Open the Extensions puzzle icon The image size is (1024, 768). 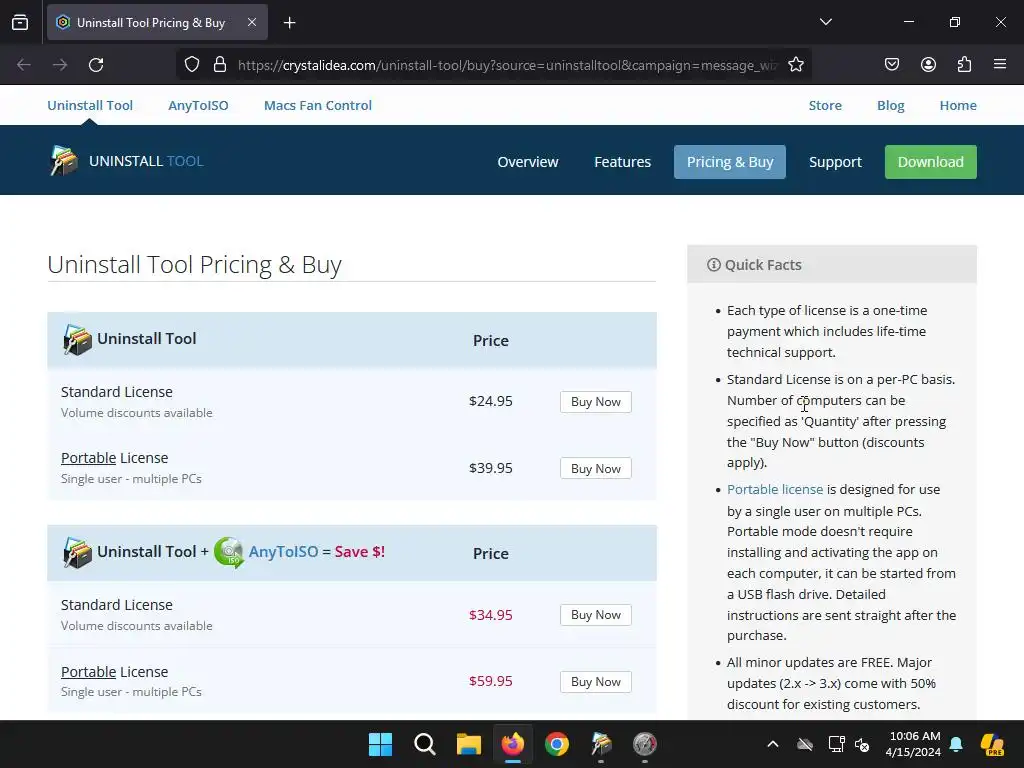click(964, 64)
